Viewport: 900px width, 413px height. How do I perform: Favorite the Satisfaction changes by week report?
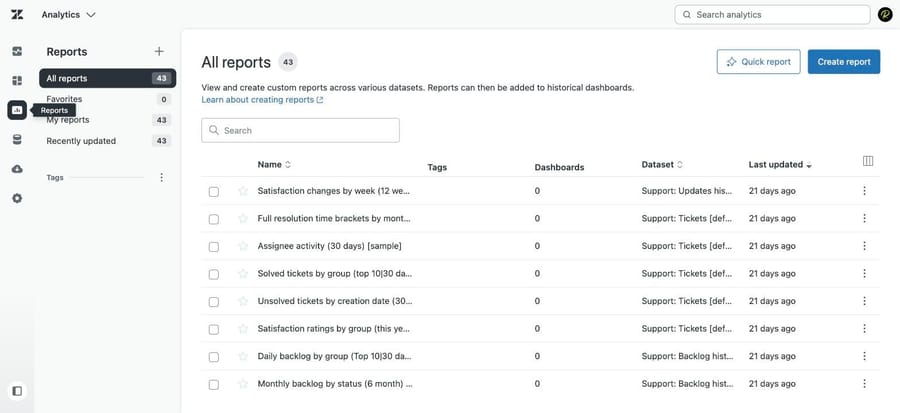243,190
